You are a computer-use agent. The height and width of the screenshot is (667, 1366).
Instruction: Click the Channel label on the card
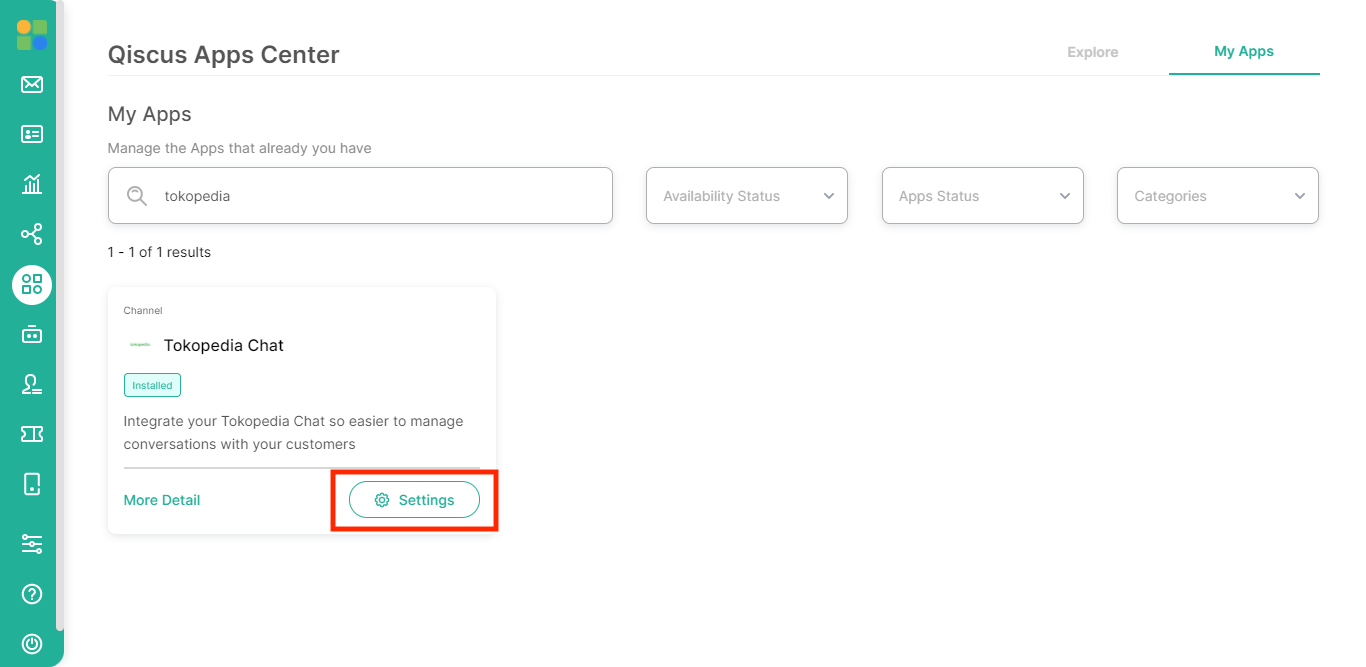tap(143, 311)
